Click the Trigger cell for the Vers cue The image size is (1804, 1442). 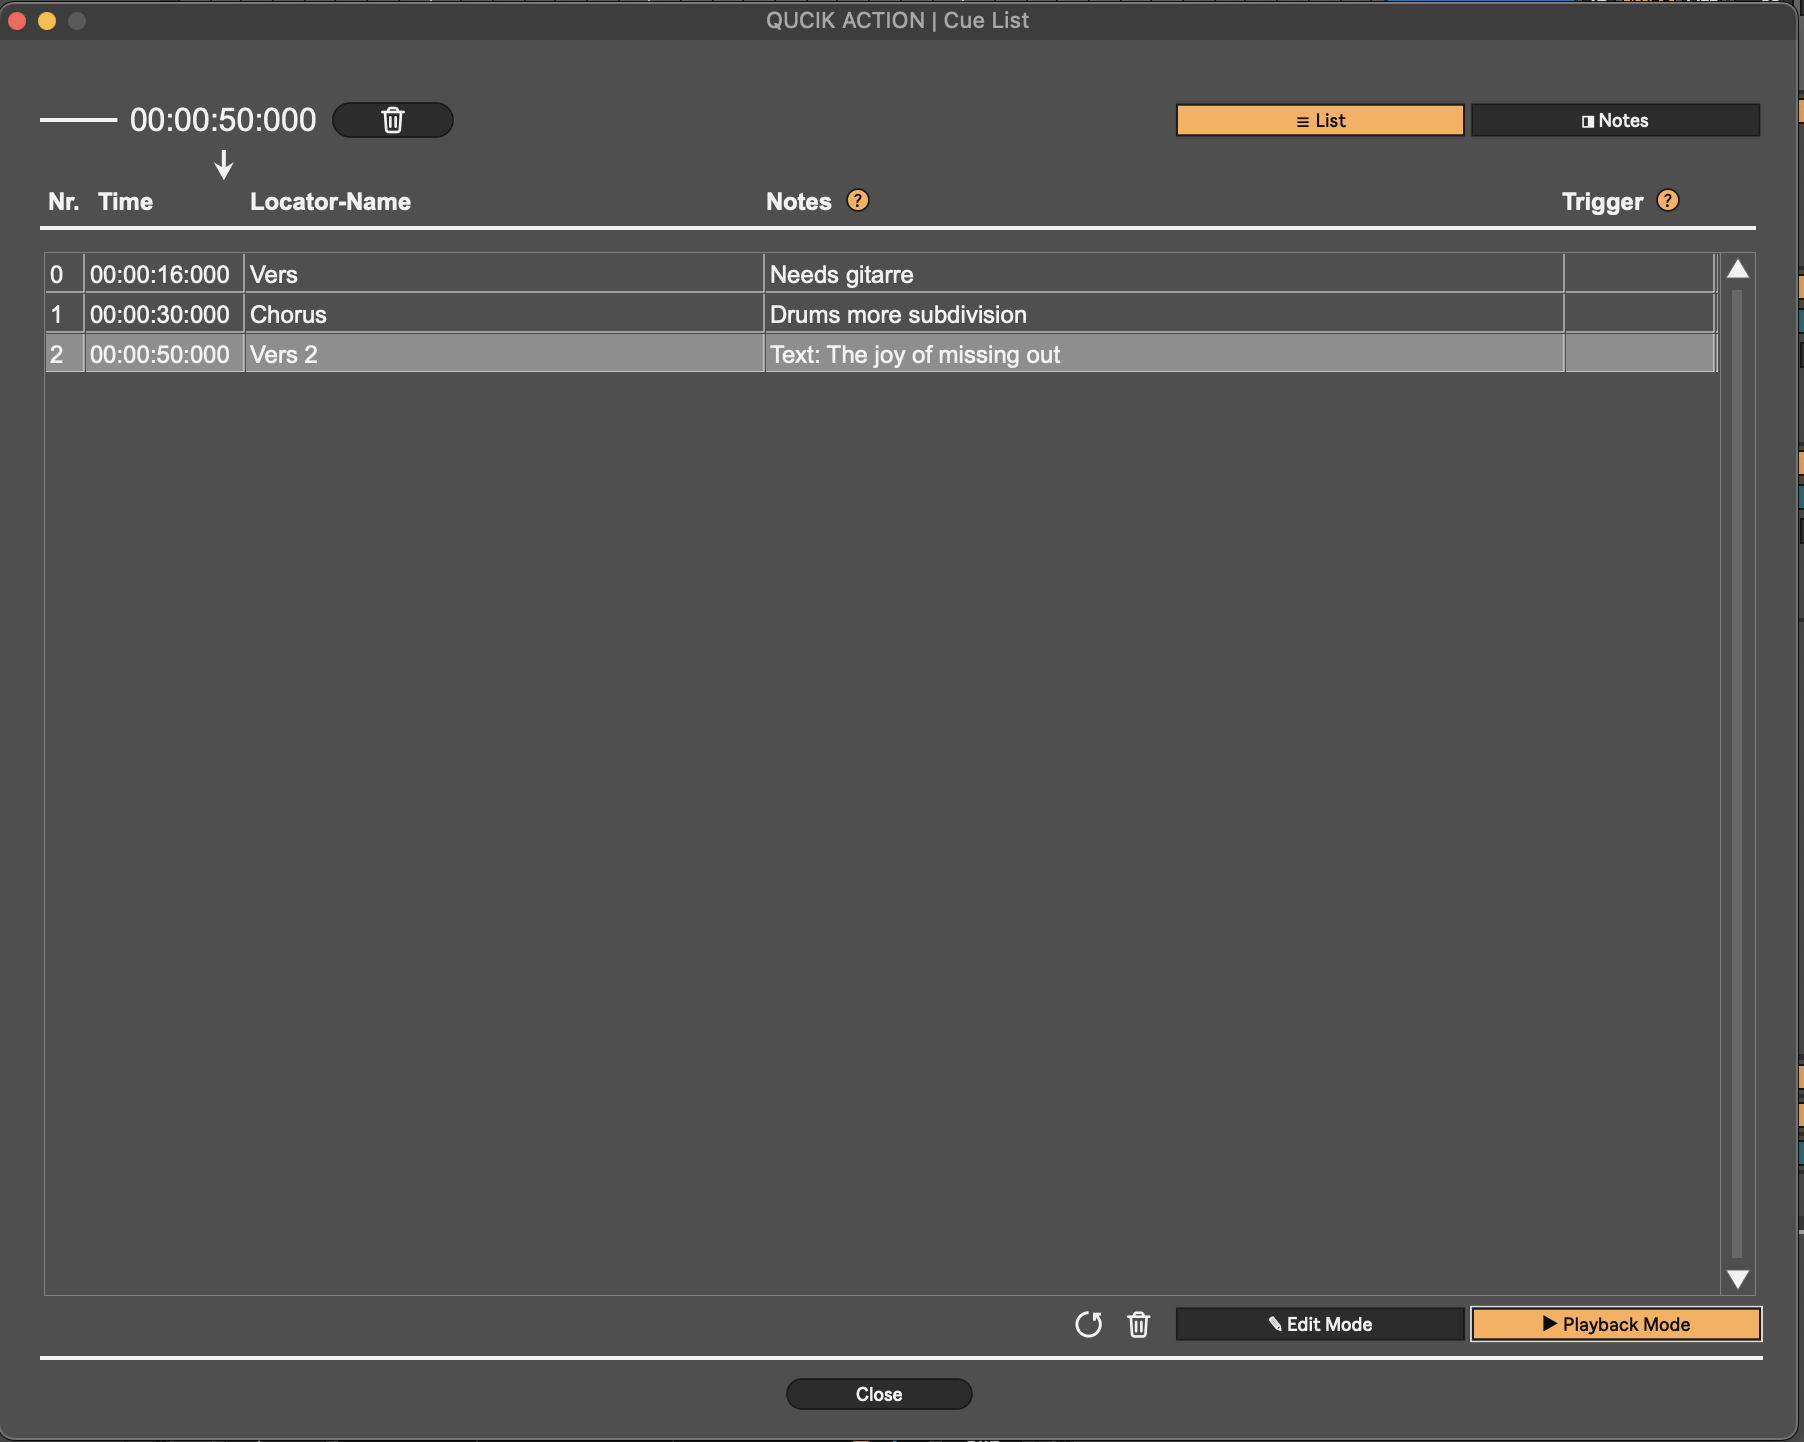coord(1639,274)
